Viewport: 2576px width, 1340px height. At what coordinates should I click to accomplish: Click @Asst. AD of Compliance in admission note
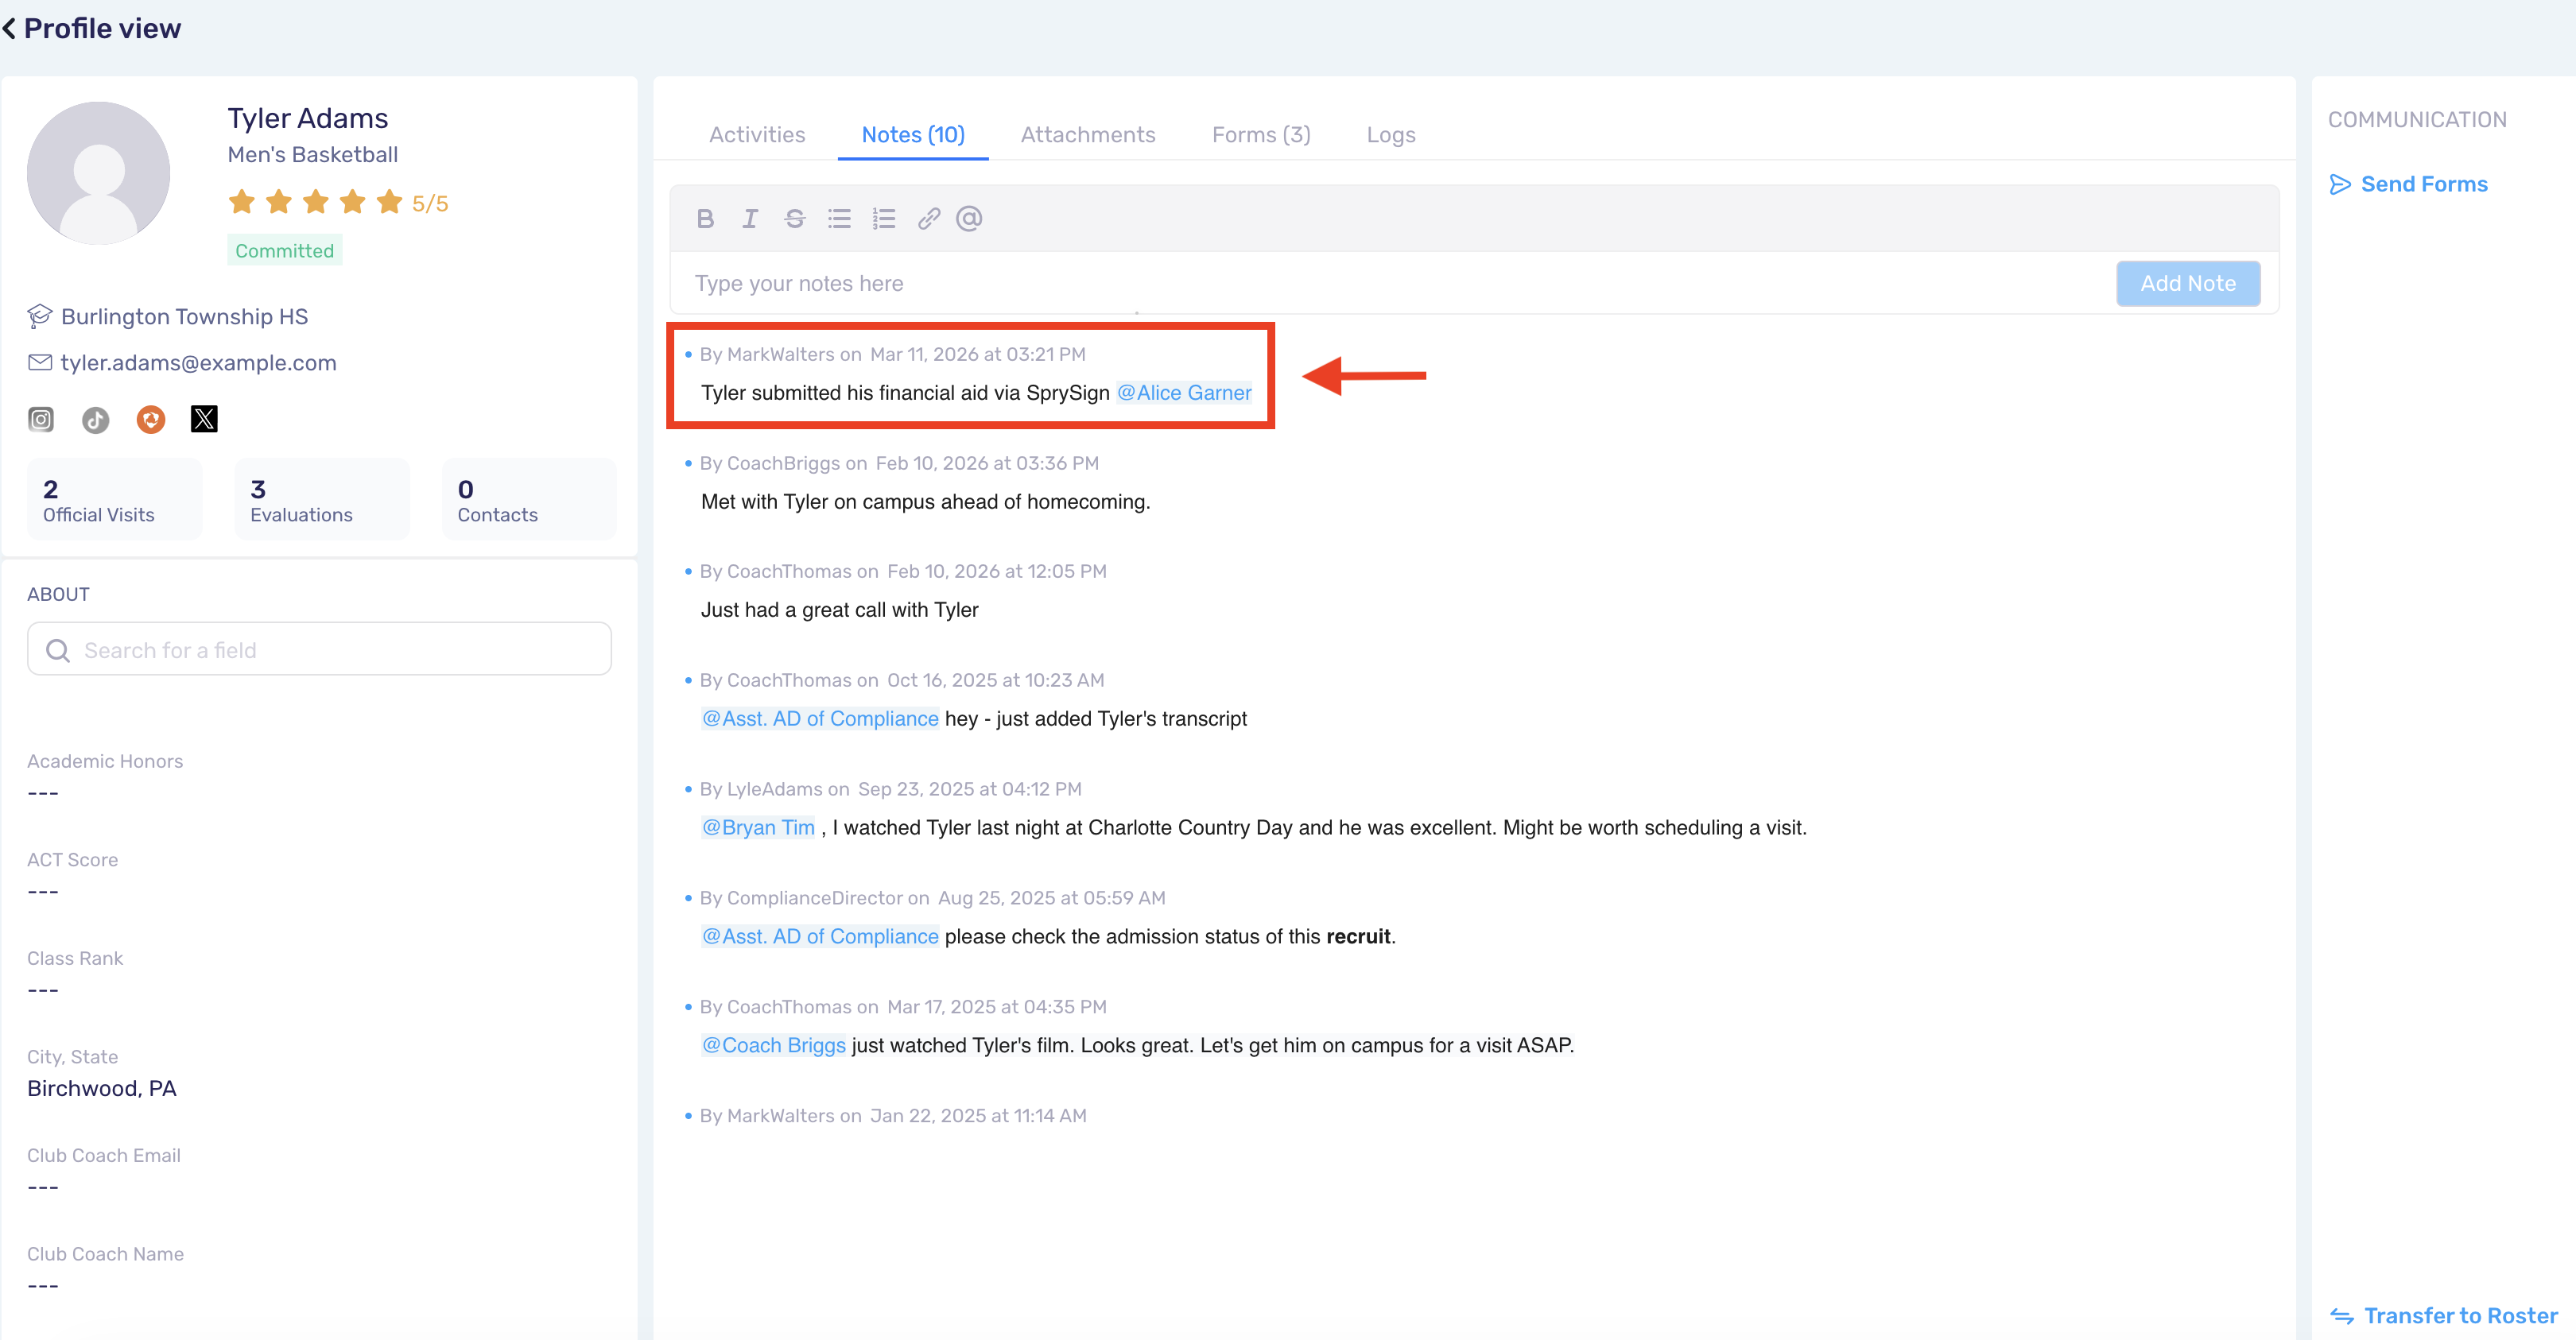(820, 936)
